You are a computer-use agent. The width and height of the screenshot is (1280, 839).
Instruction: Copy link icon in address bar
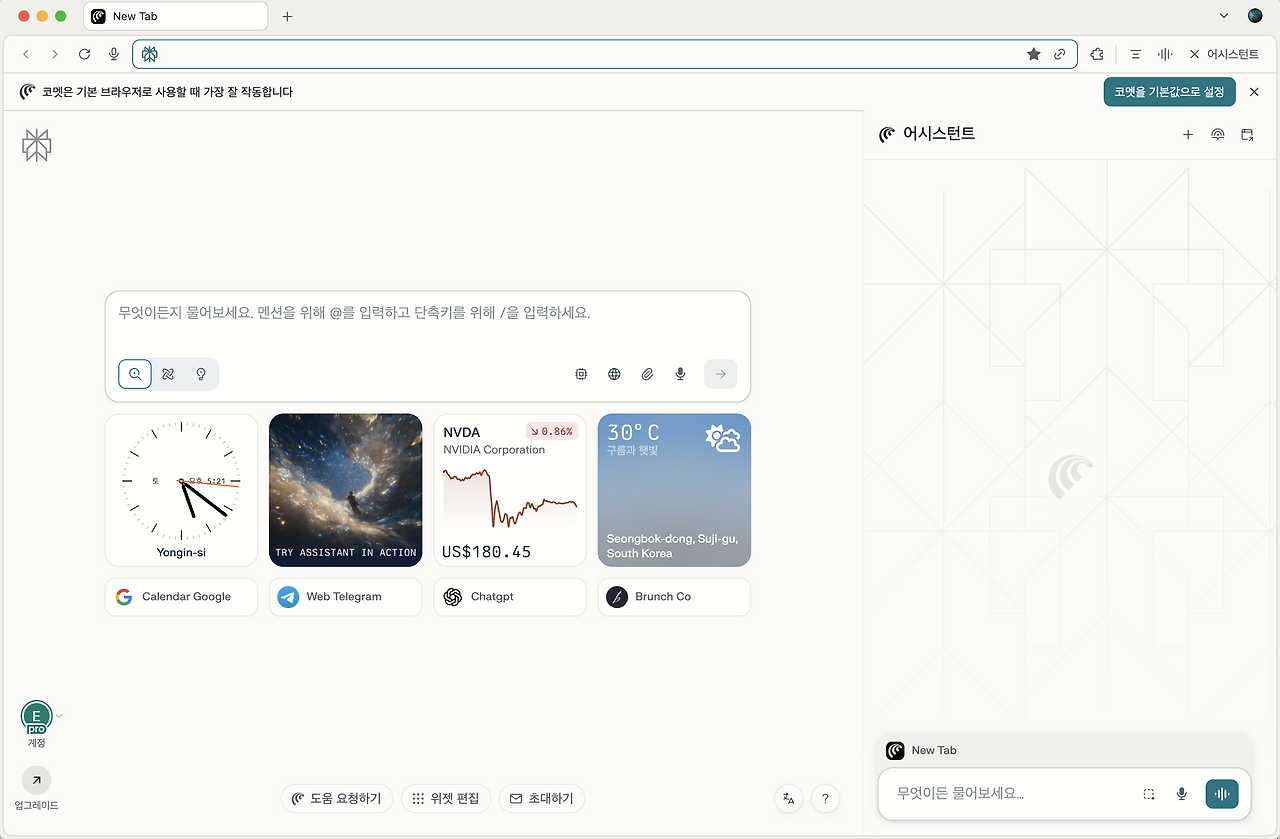(1060, 54)
